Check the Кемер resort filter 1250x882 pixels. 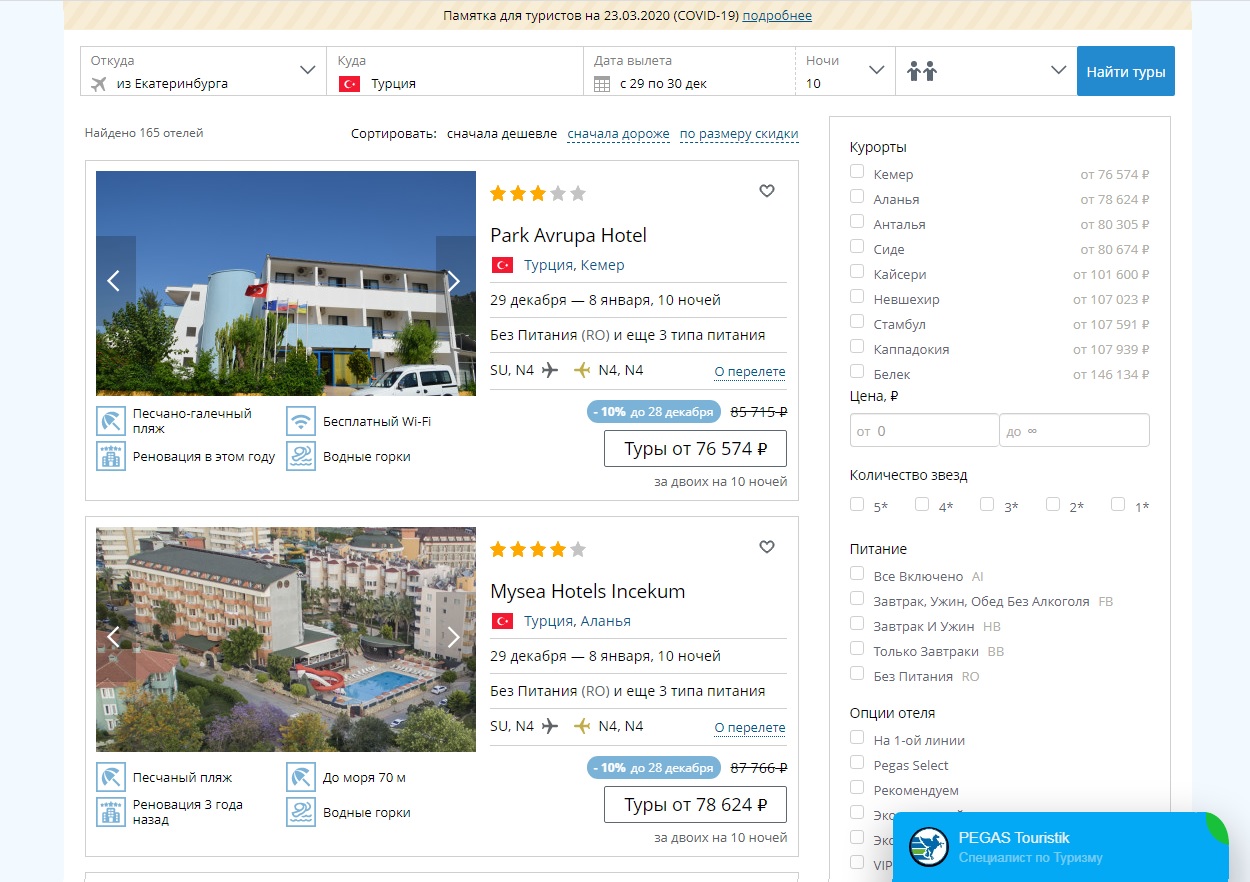tap(857, 171)
